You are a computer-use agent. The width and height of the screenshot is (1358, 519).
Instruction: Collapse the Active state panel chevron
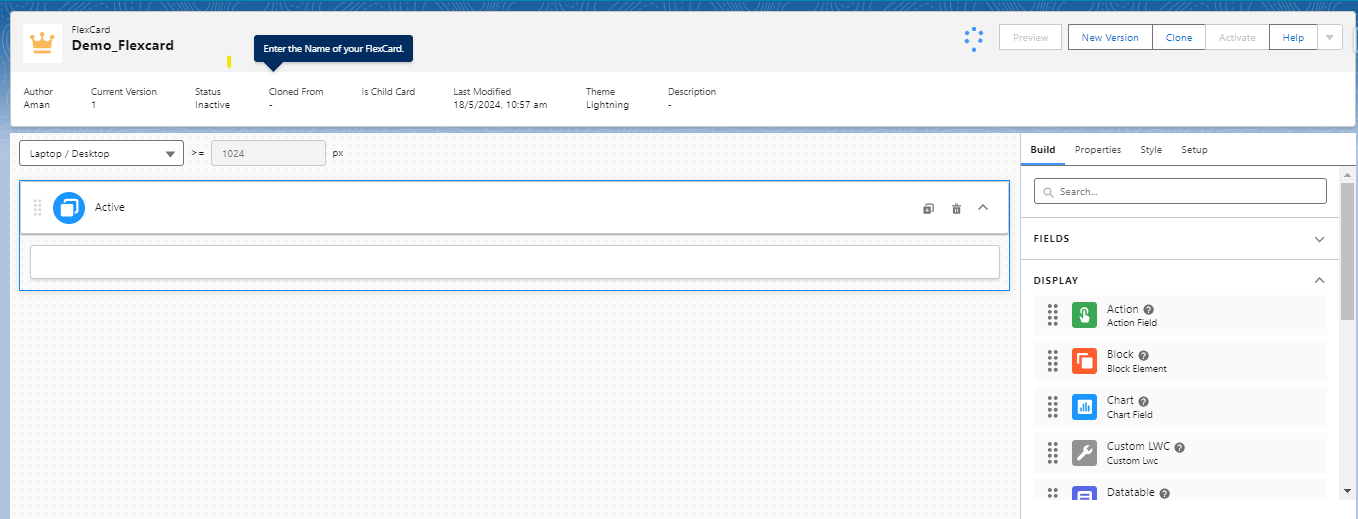(x=983, y=208)
